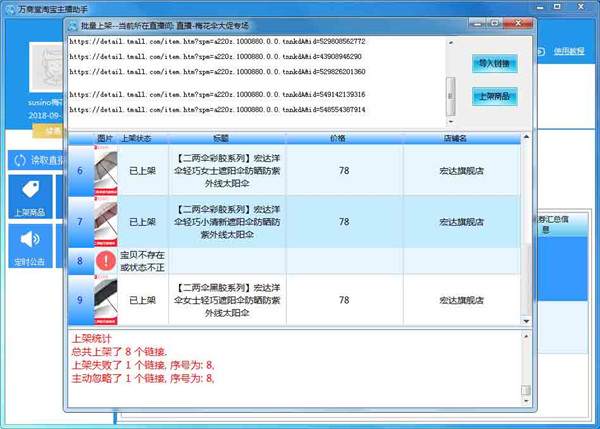600x429 pixels.
Task: Click the red warning icon in row 8
Action: click(x=106, y=261)
